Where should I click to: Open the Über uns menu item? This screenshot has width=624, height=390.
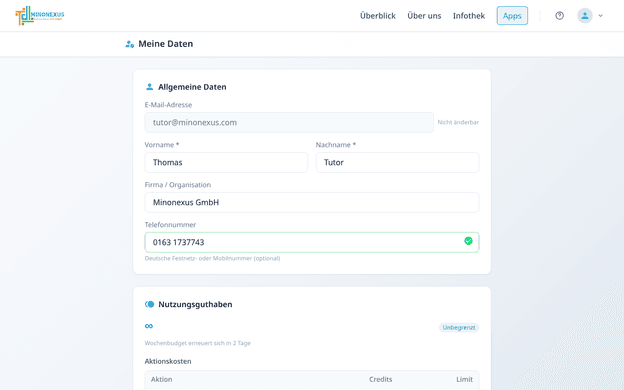(x=424, y=16)
